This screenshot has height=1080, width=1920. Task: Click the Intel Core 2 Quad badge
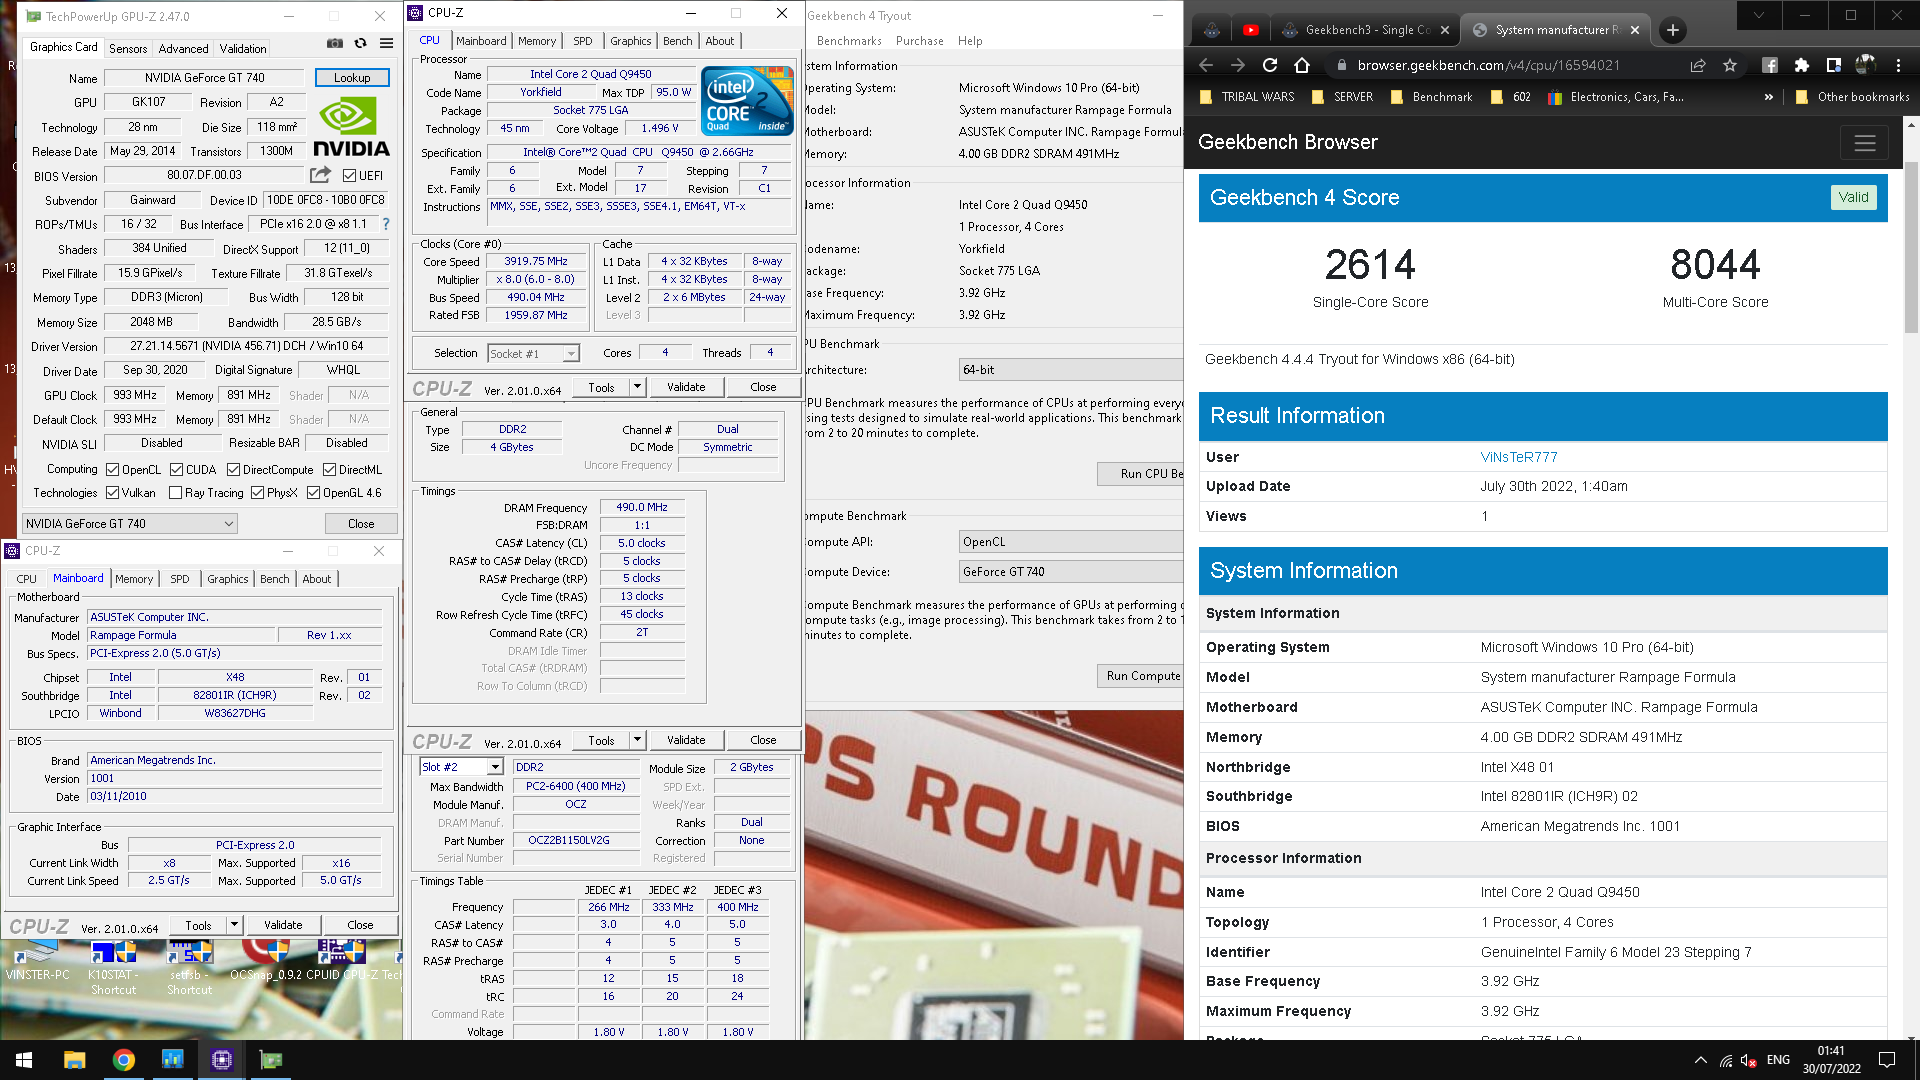(x=747, y=100)
